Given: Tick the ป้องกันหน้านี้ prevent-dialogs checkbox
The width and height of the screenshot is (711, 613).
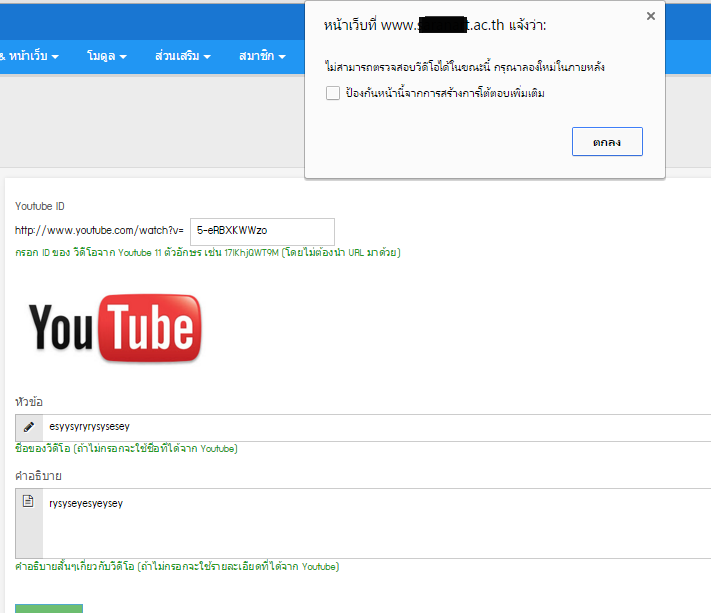Looking at the screenshot, I should click(333, 93).
